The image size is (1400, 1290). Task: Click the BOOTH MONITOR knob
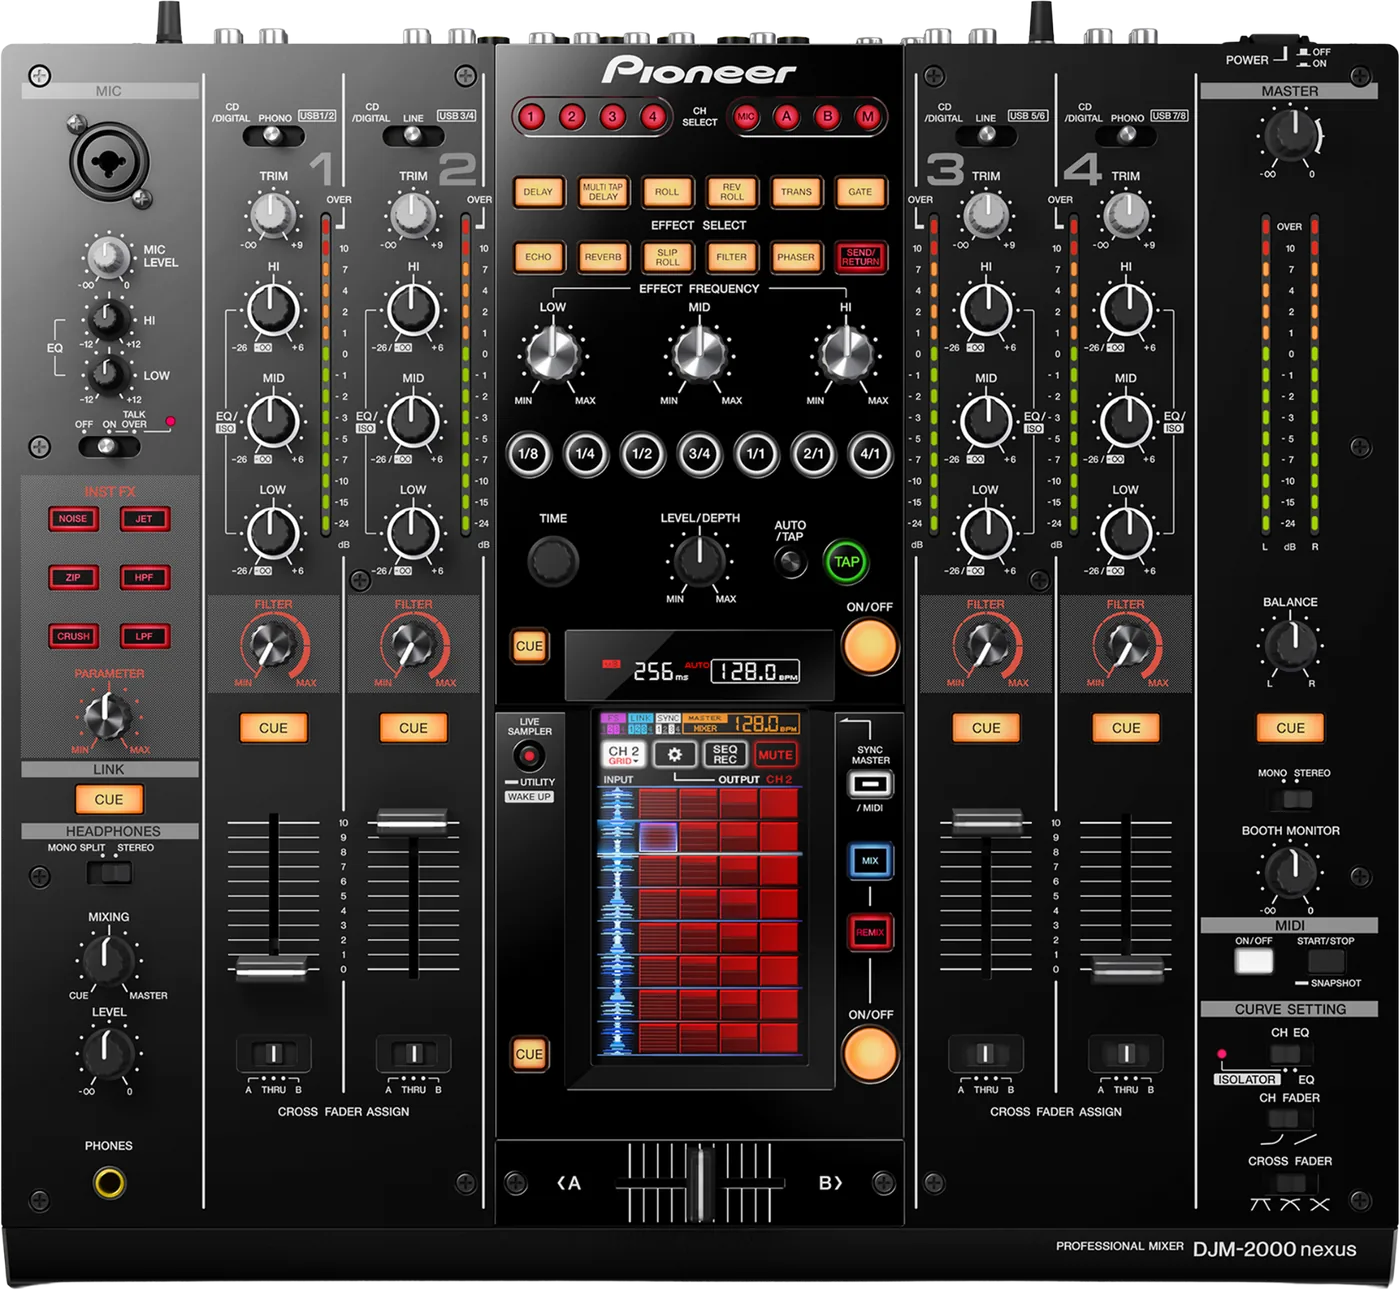pos(1290,873)
